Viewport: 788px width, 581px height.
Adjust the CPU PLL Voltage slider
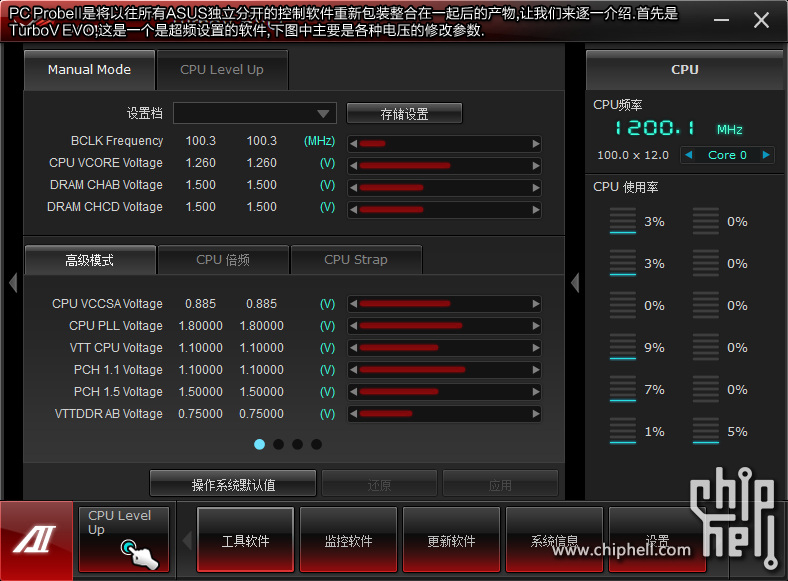point(445,326)
